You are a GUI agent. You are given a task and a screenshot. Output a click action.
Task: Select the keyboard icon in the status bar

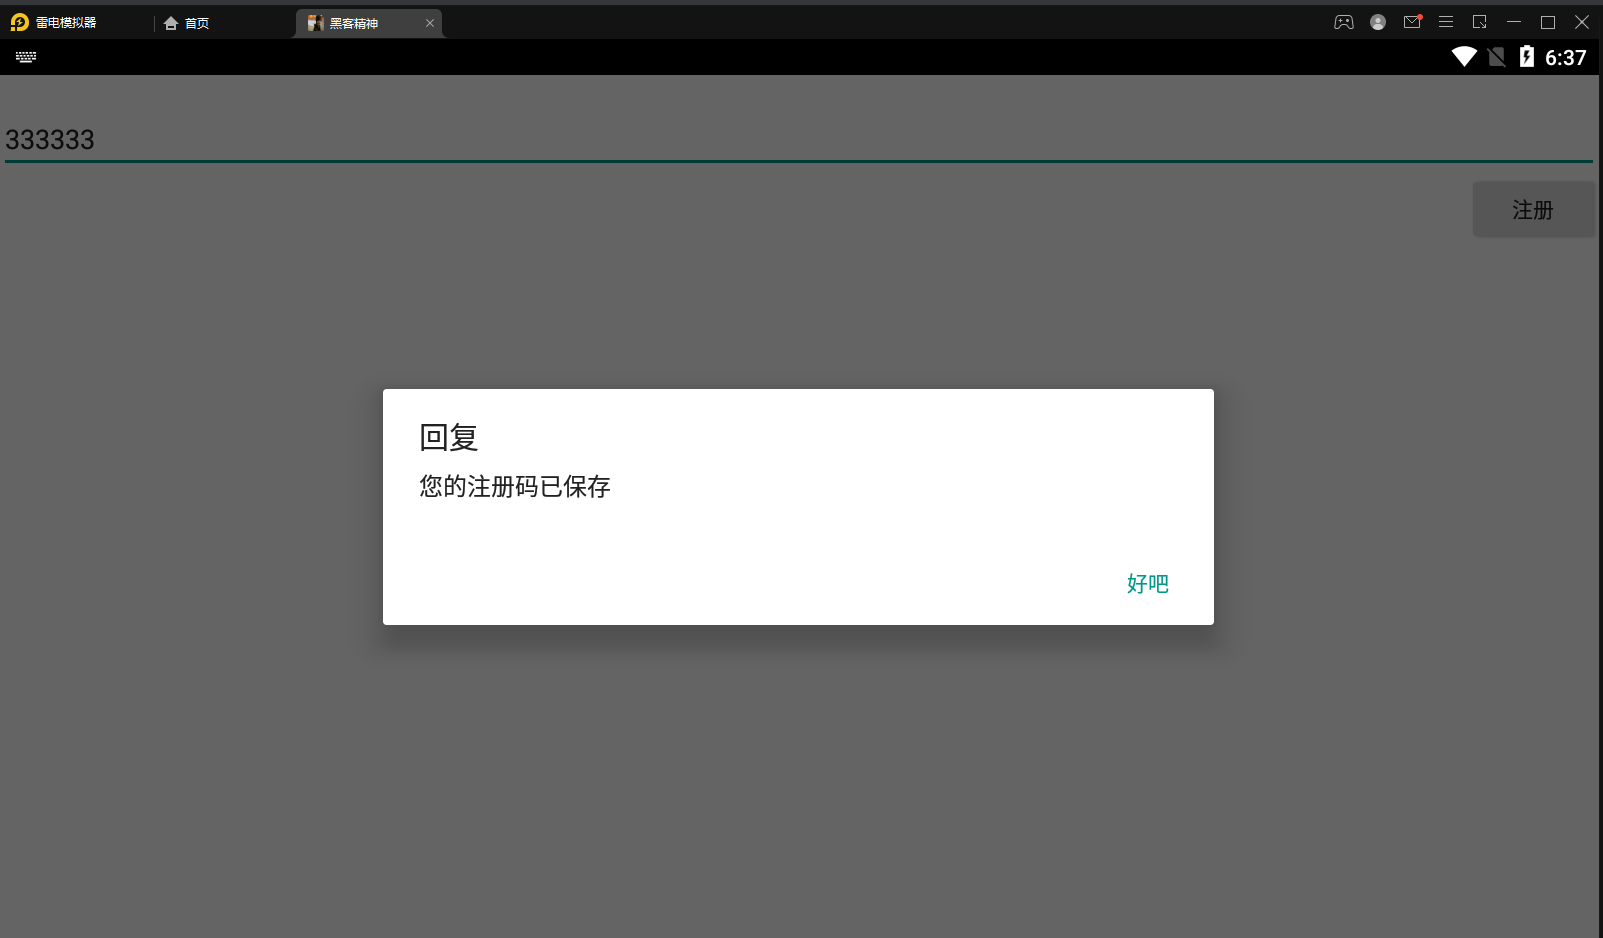coord(26,57)
